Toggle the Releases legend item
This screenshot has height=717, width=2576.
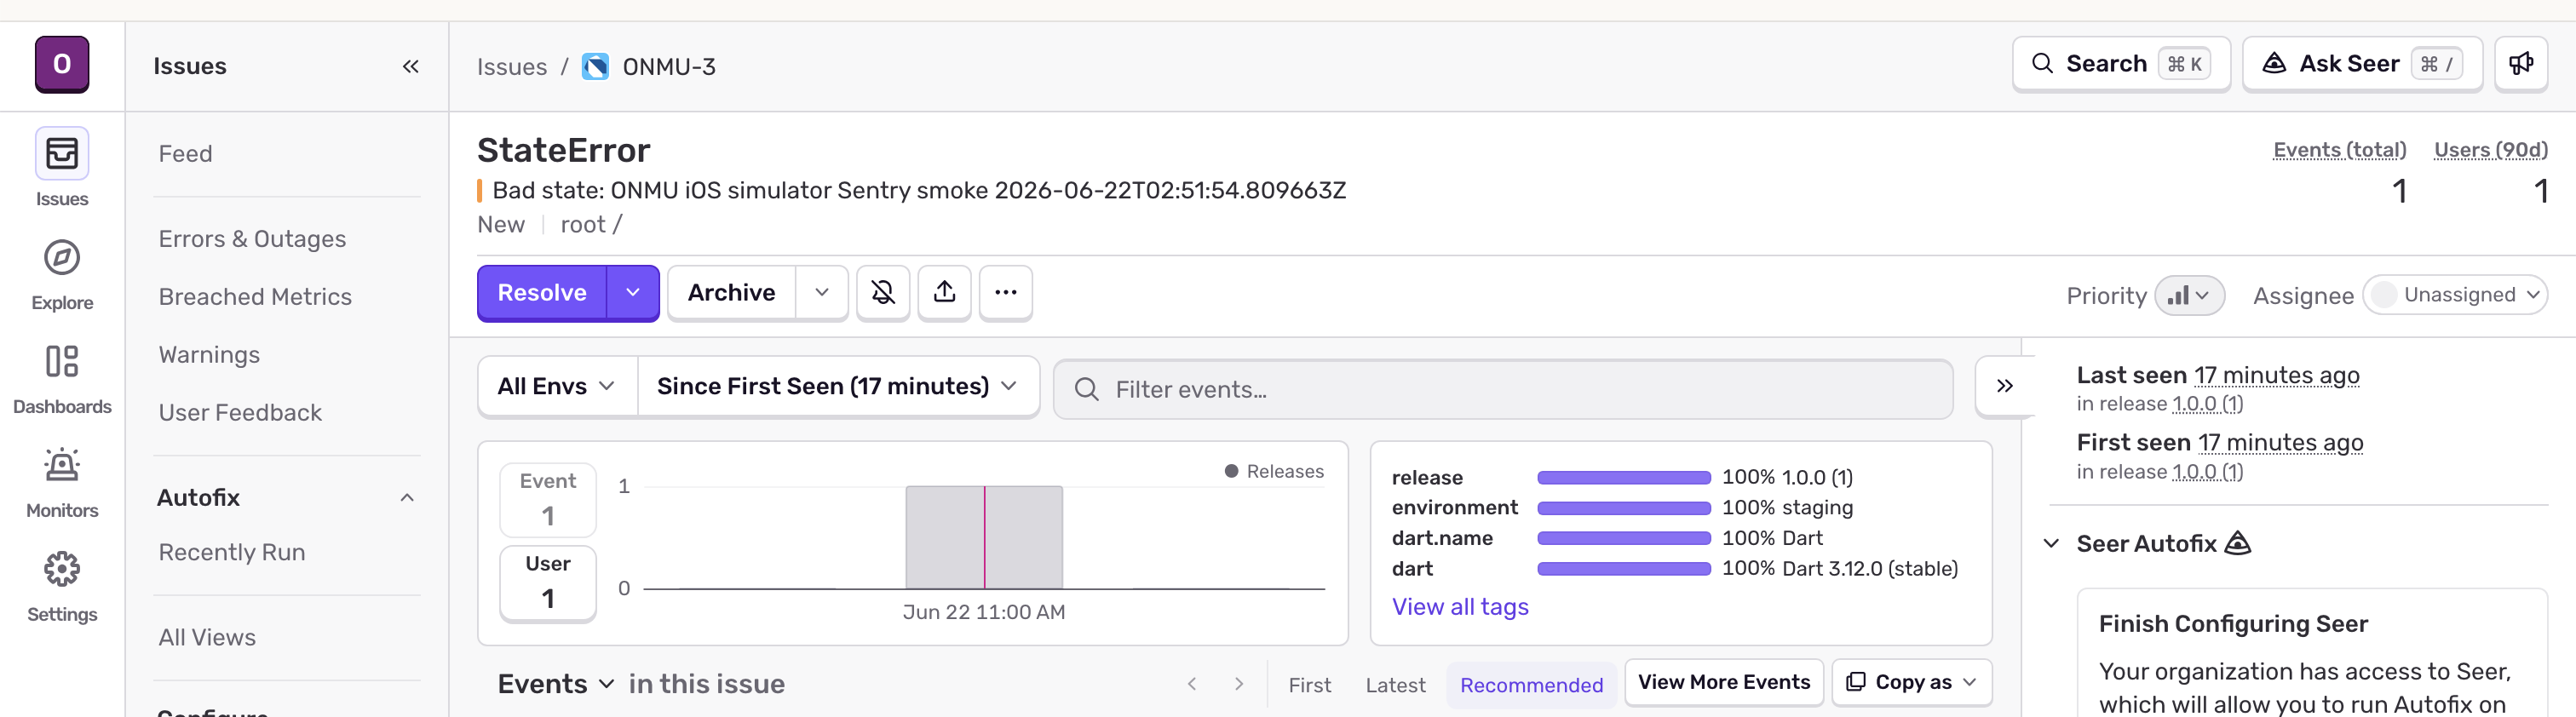pyautogui.click(x=1274, y=471)
